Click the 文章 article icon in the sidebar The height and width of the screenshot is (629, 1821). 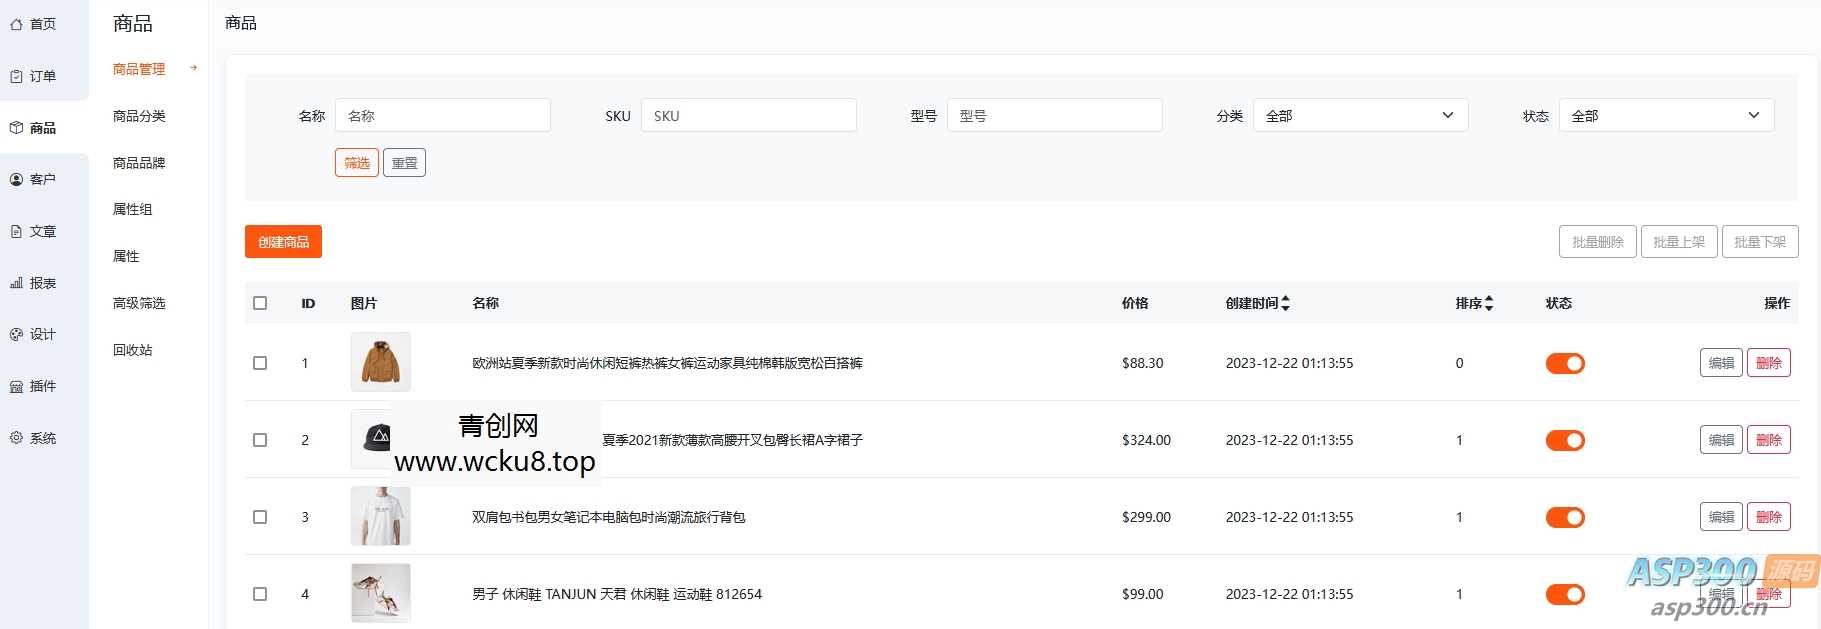(16, 231)
